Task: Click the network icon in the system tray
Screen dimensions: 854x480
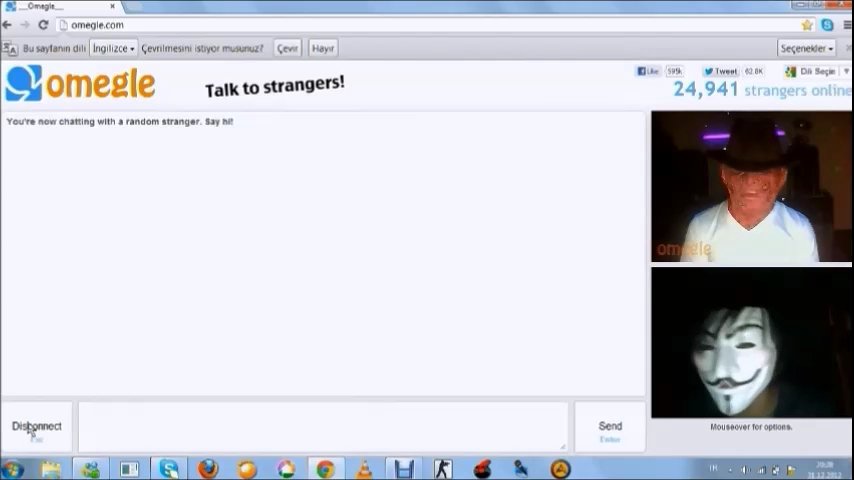Action: (762, 470)
